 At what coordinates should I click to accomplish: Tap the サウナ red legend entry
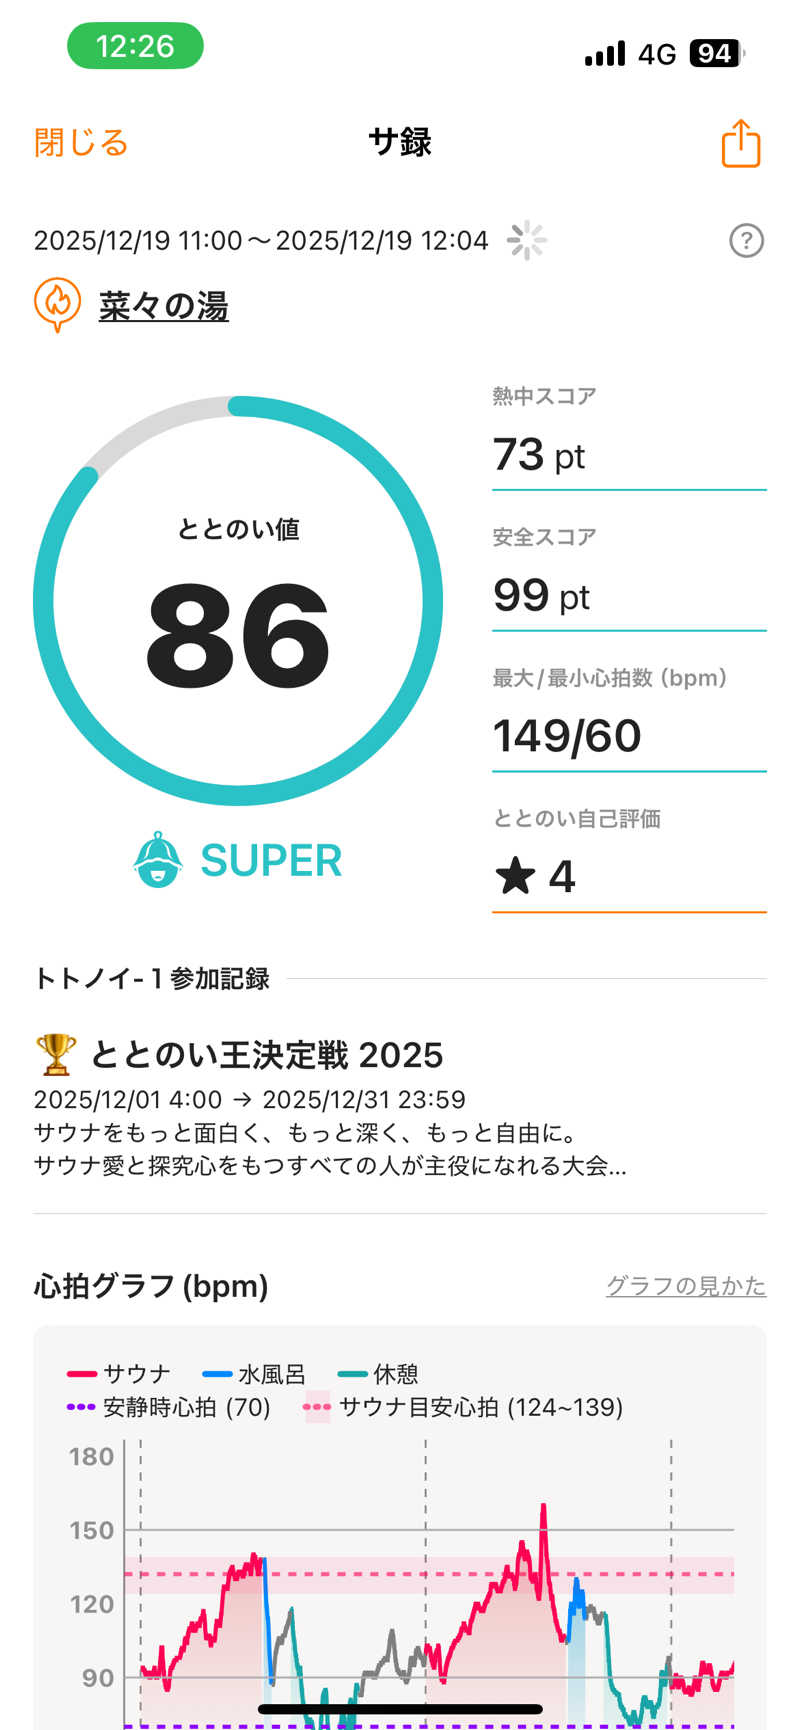click(x=119, y=1374)
